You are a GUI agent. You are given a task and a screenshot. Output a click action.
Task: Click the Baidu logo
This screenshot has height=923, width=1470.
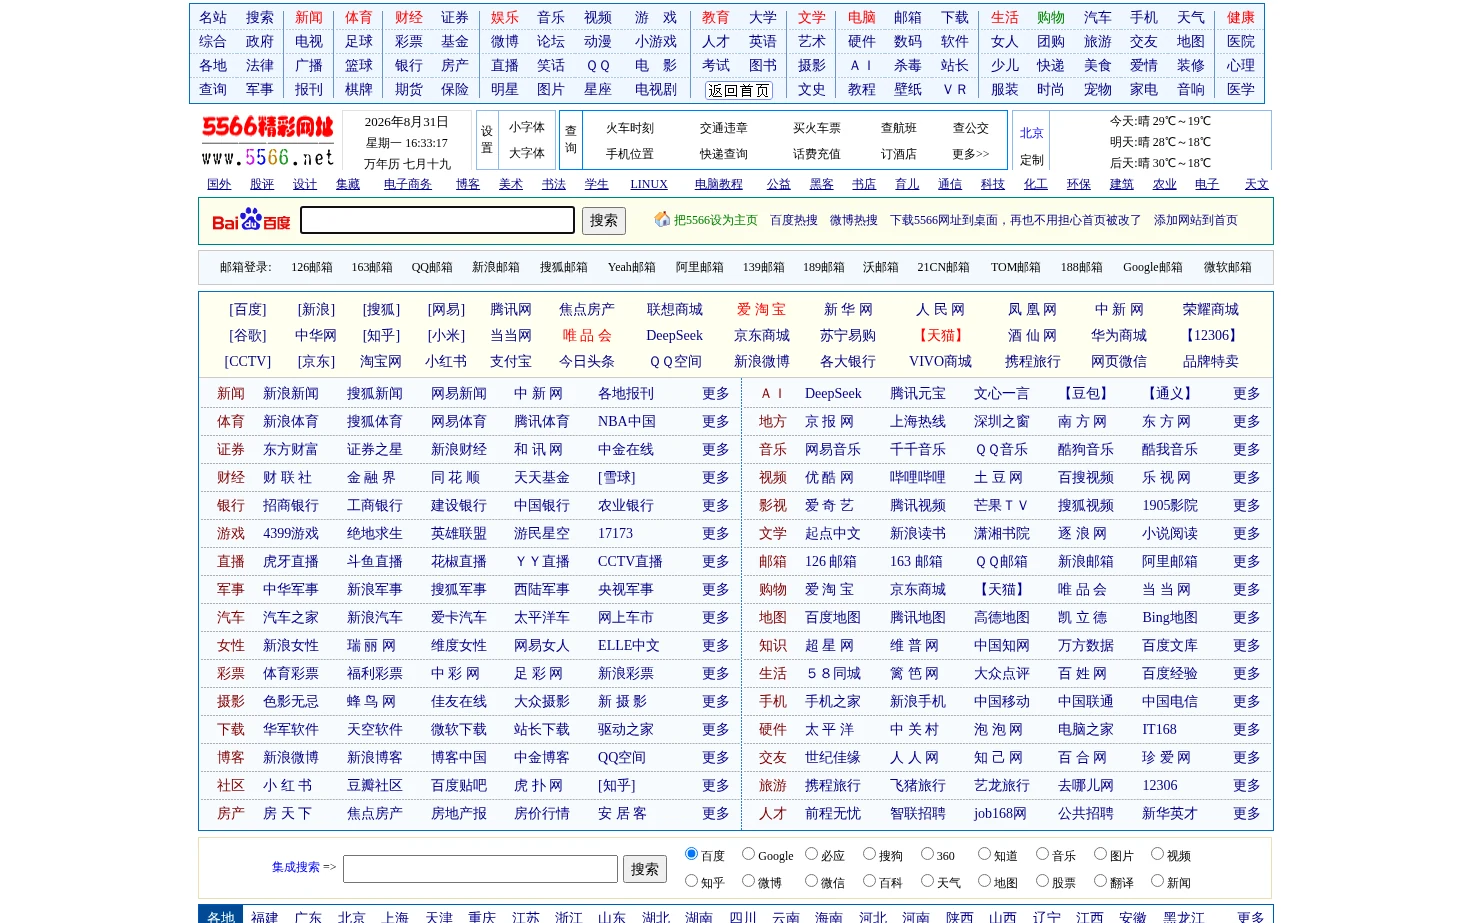[251, 220]
